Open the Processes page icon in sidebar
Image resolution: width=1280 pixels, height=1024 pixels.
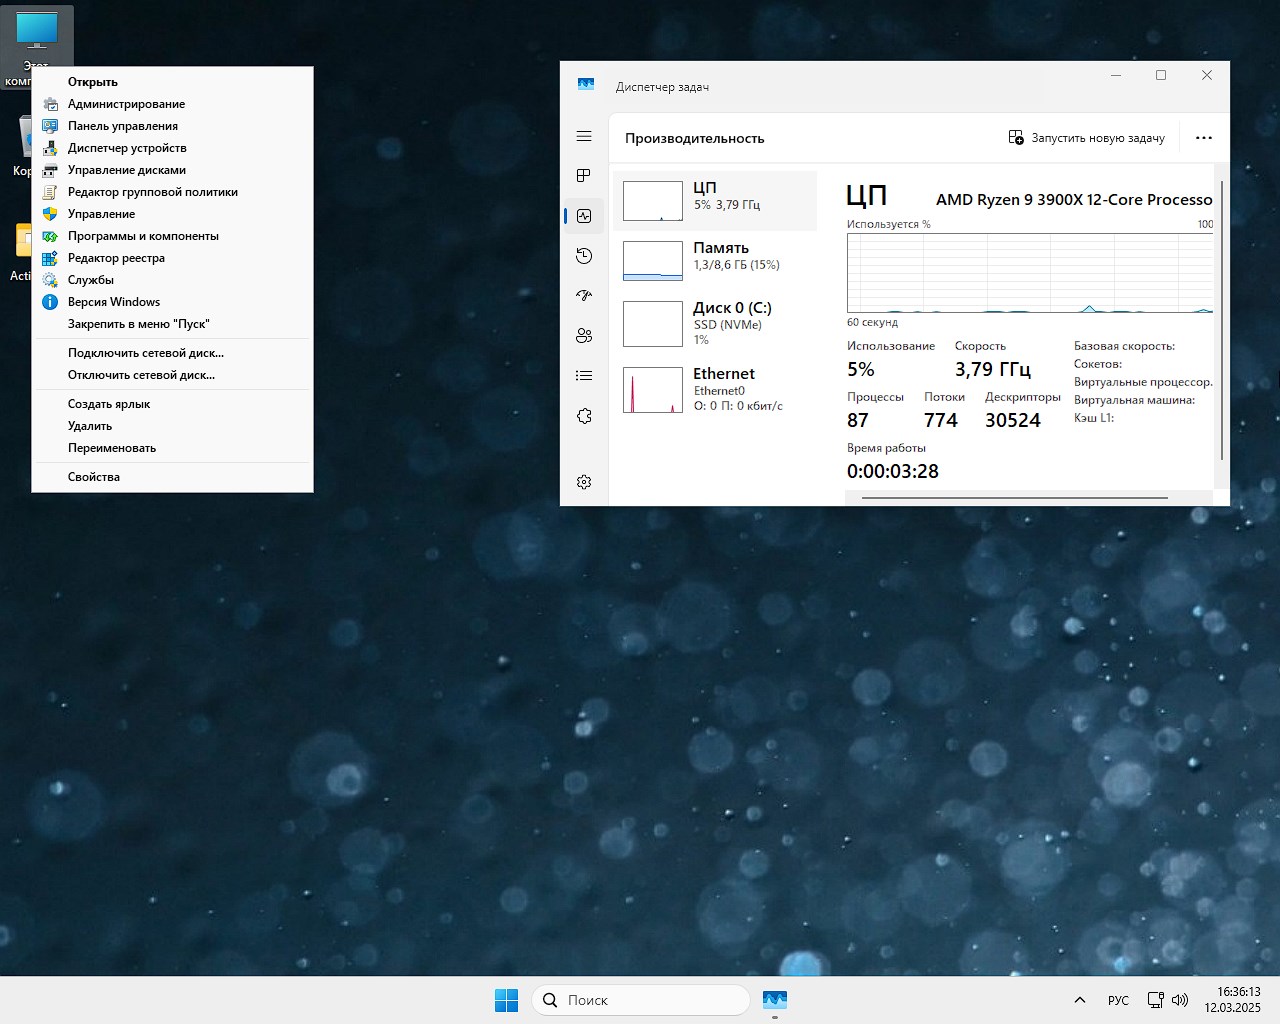tap(584, 176)
